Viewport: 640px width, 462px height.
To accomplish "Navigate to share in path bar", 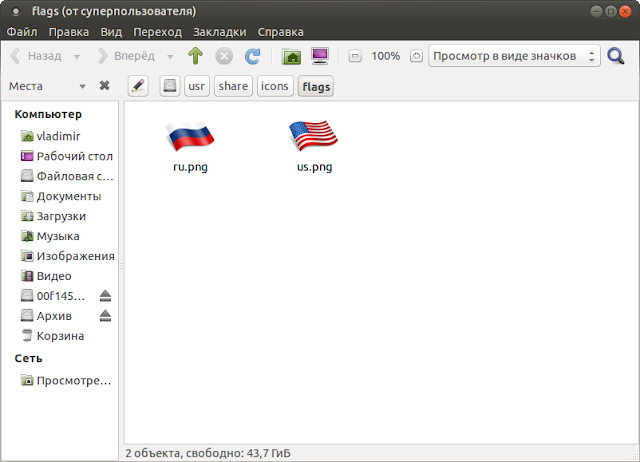I will point(233,86).
